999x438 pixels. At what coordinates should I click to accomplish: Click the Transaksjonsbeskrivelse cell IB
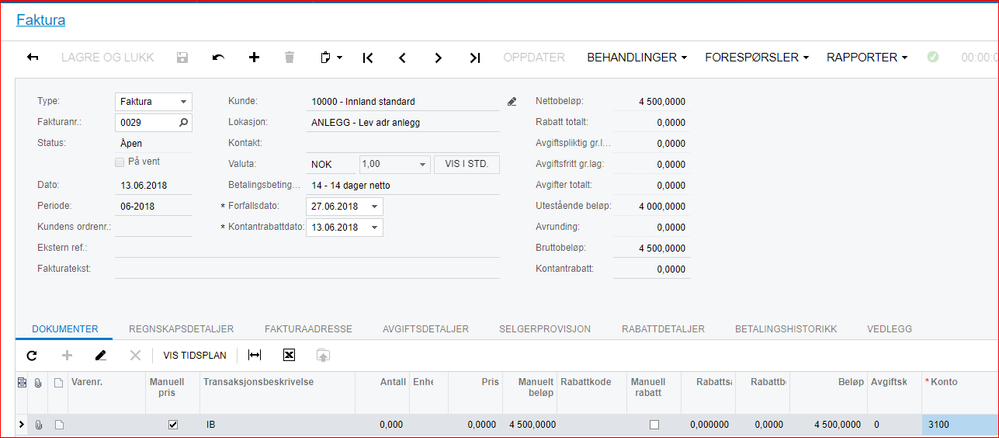click(x=277, y=425)
